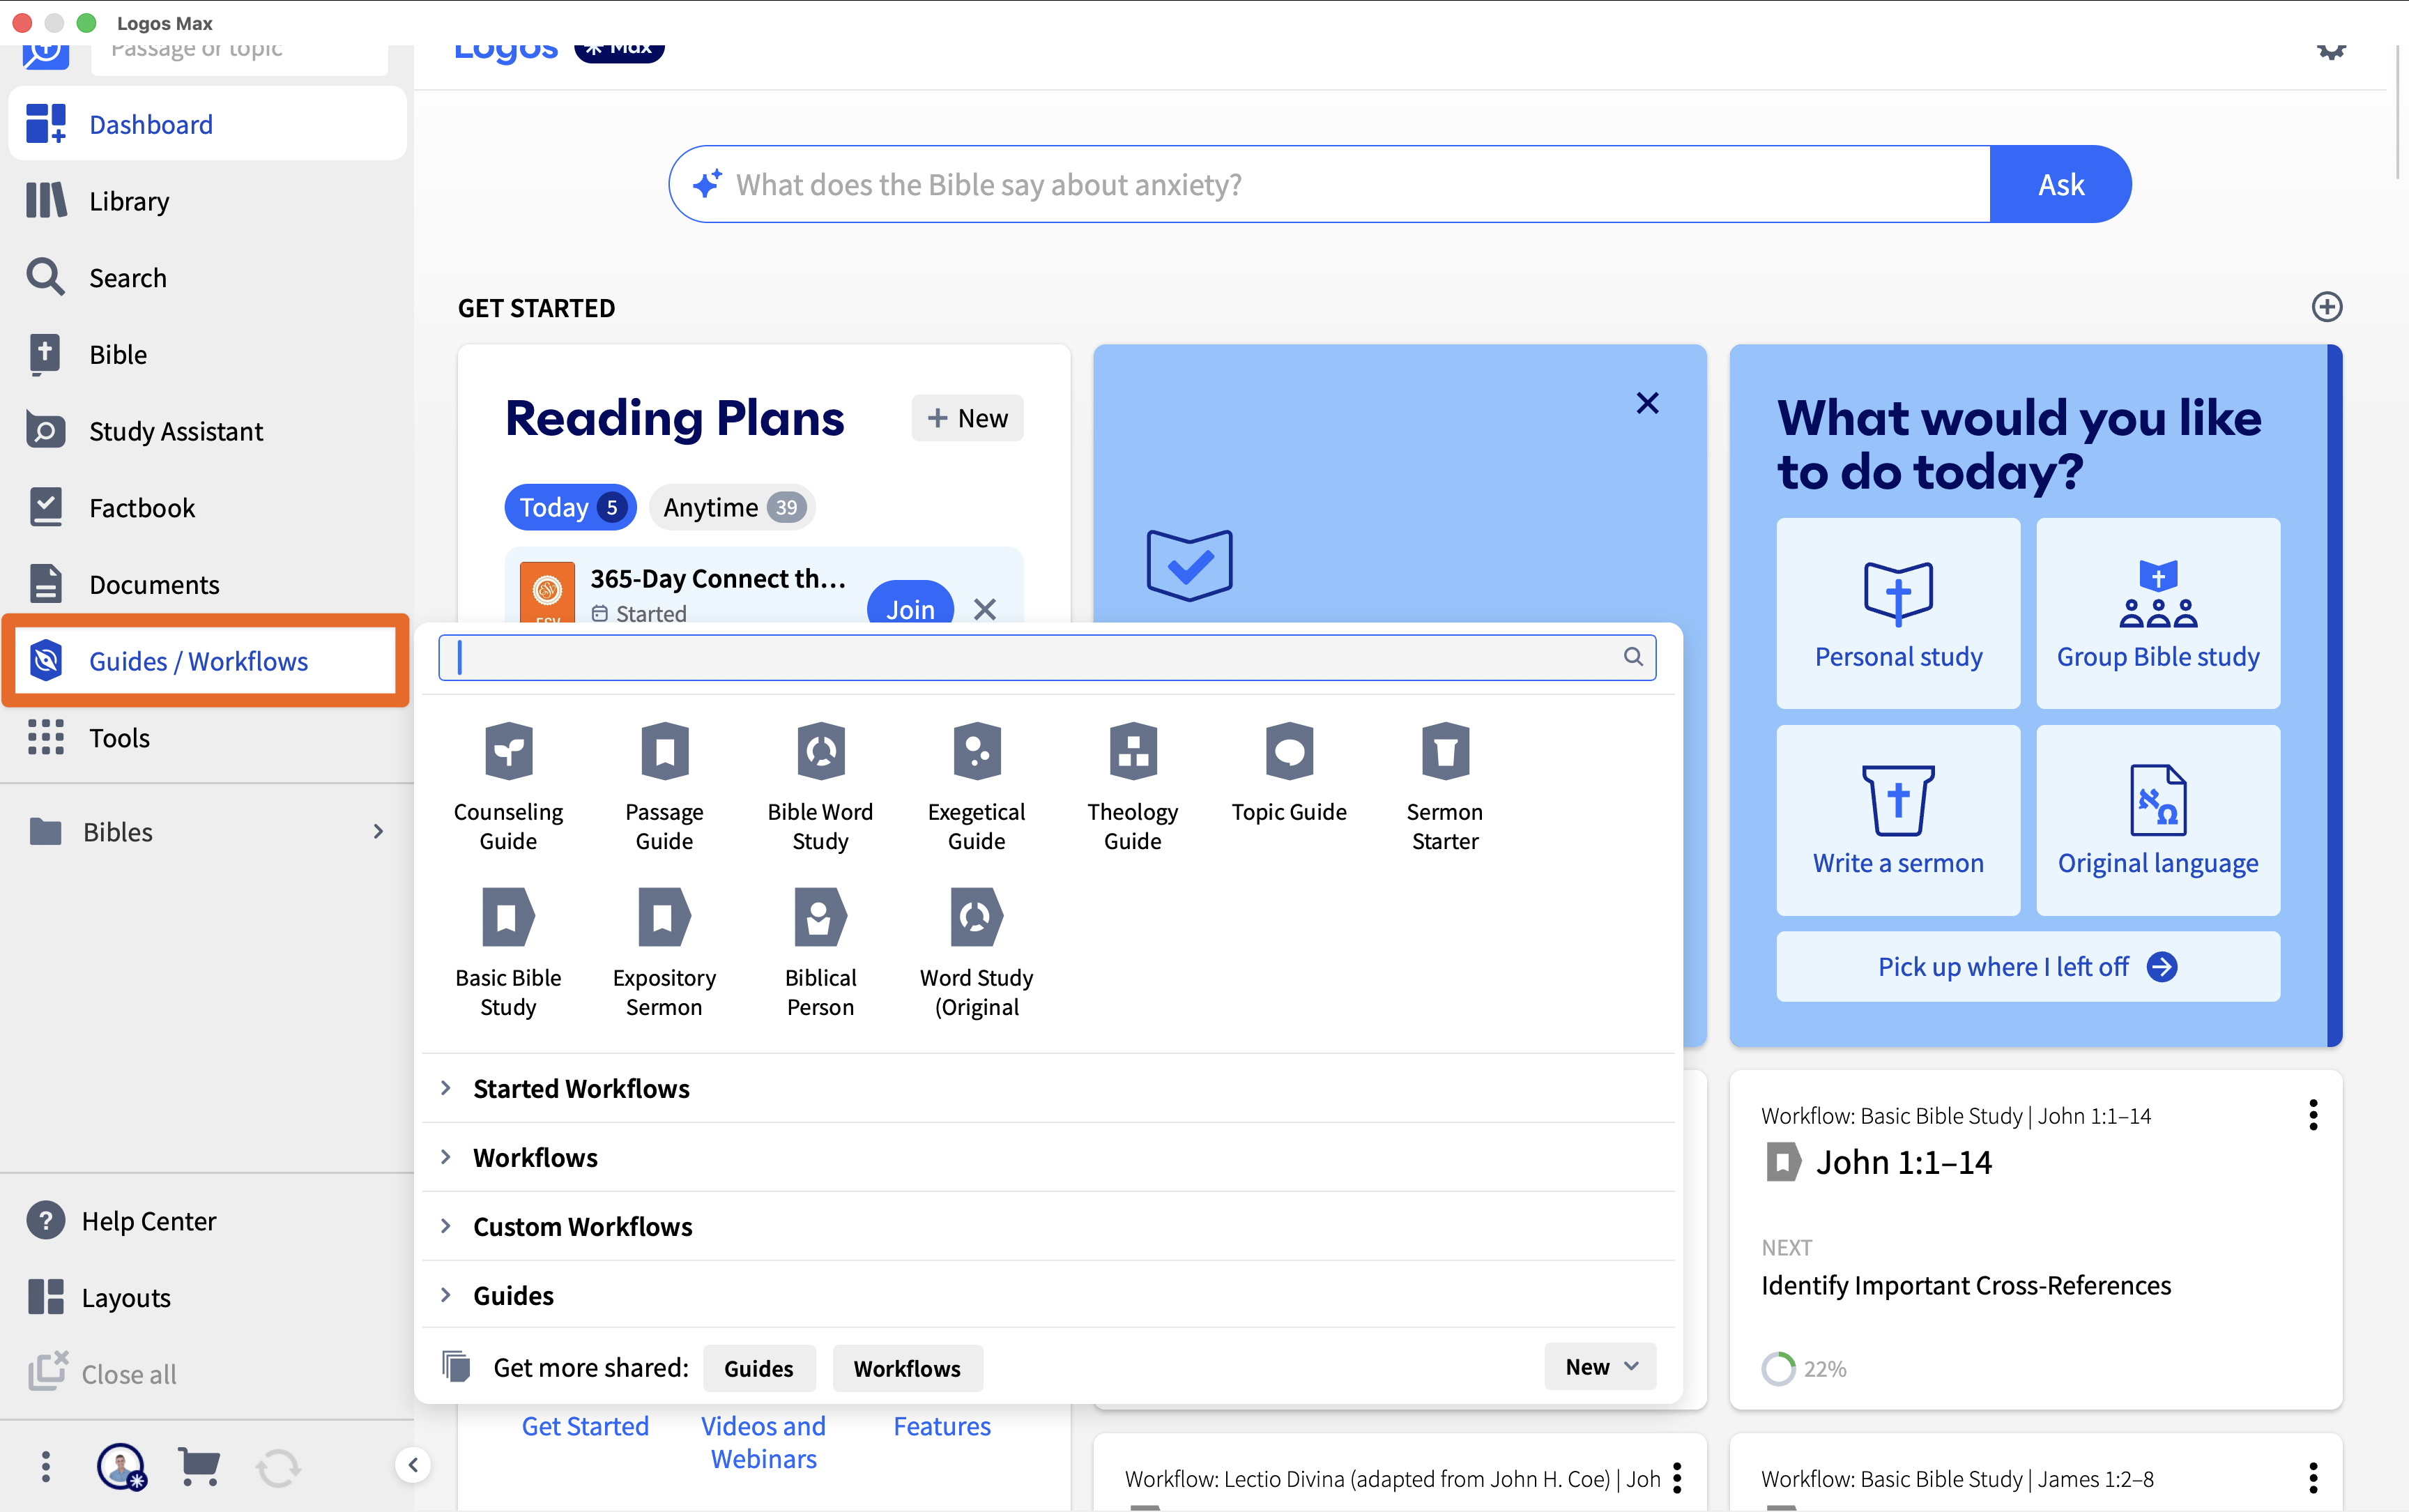Choose Original language tile
The width and height of the screenshot is (2409, 1512).
[2158, 820]
